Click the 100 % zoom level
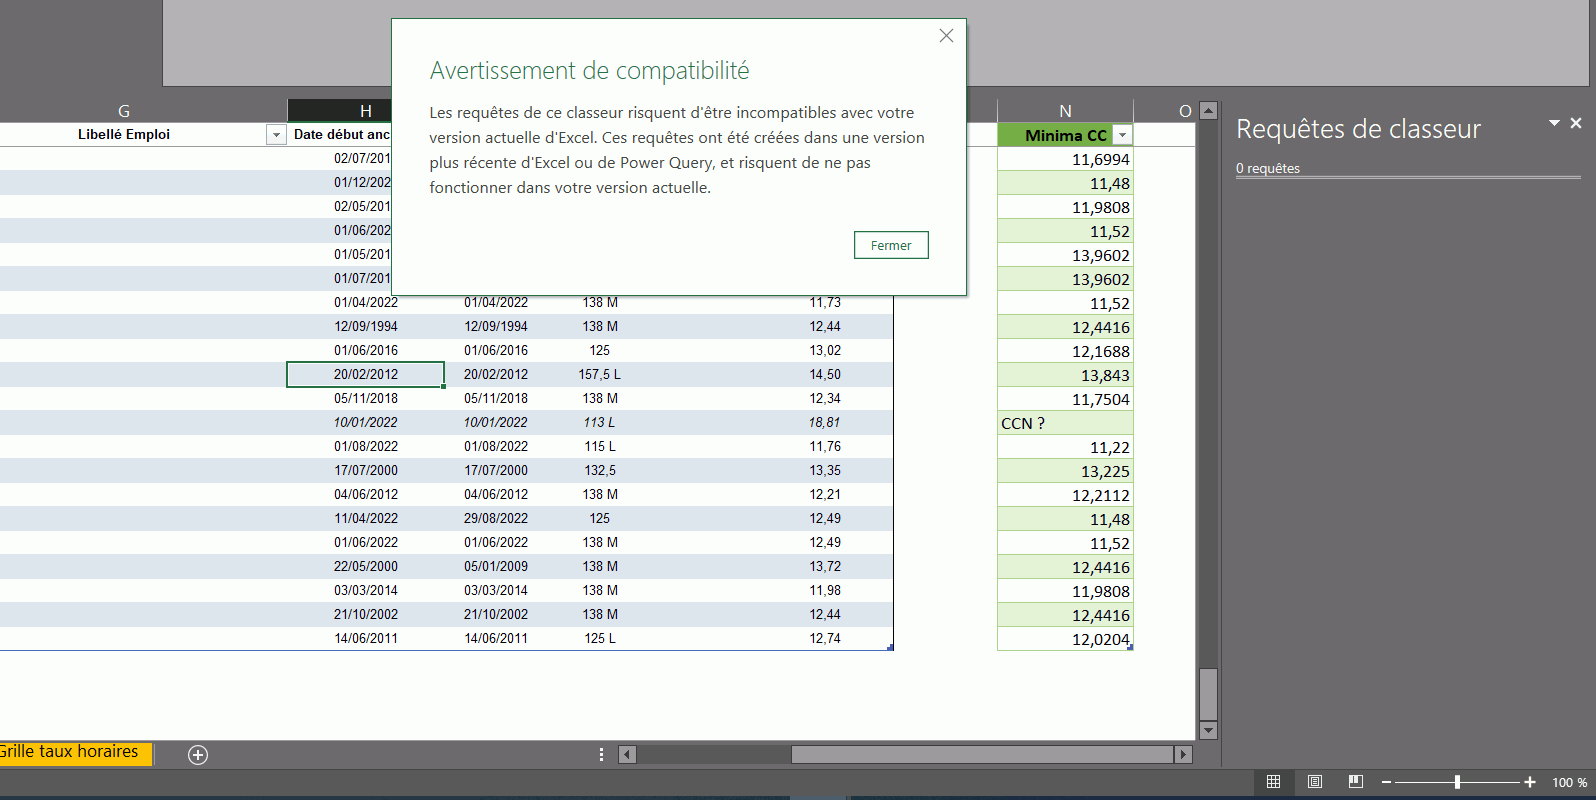 coord(1569,782)
